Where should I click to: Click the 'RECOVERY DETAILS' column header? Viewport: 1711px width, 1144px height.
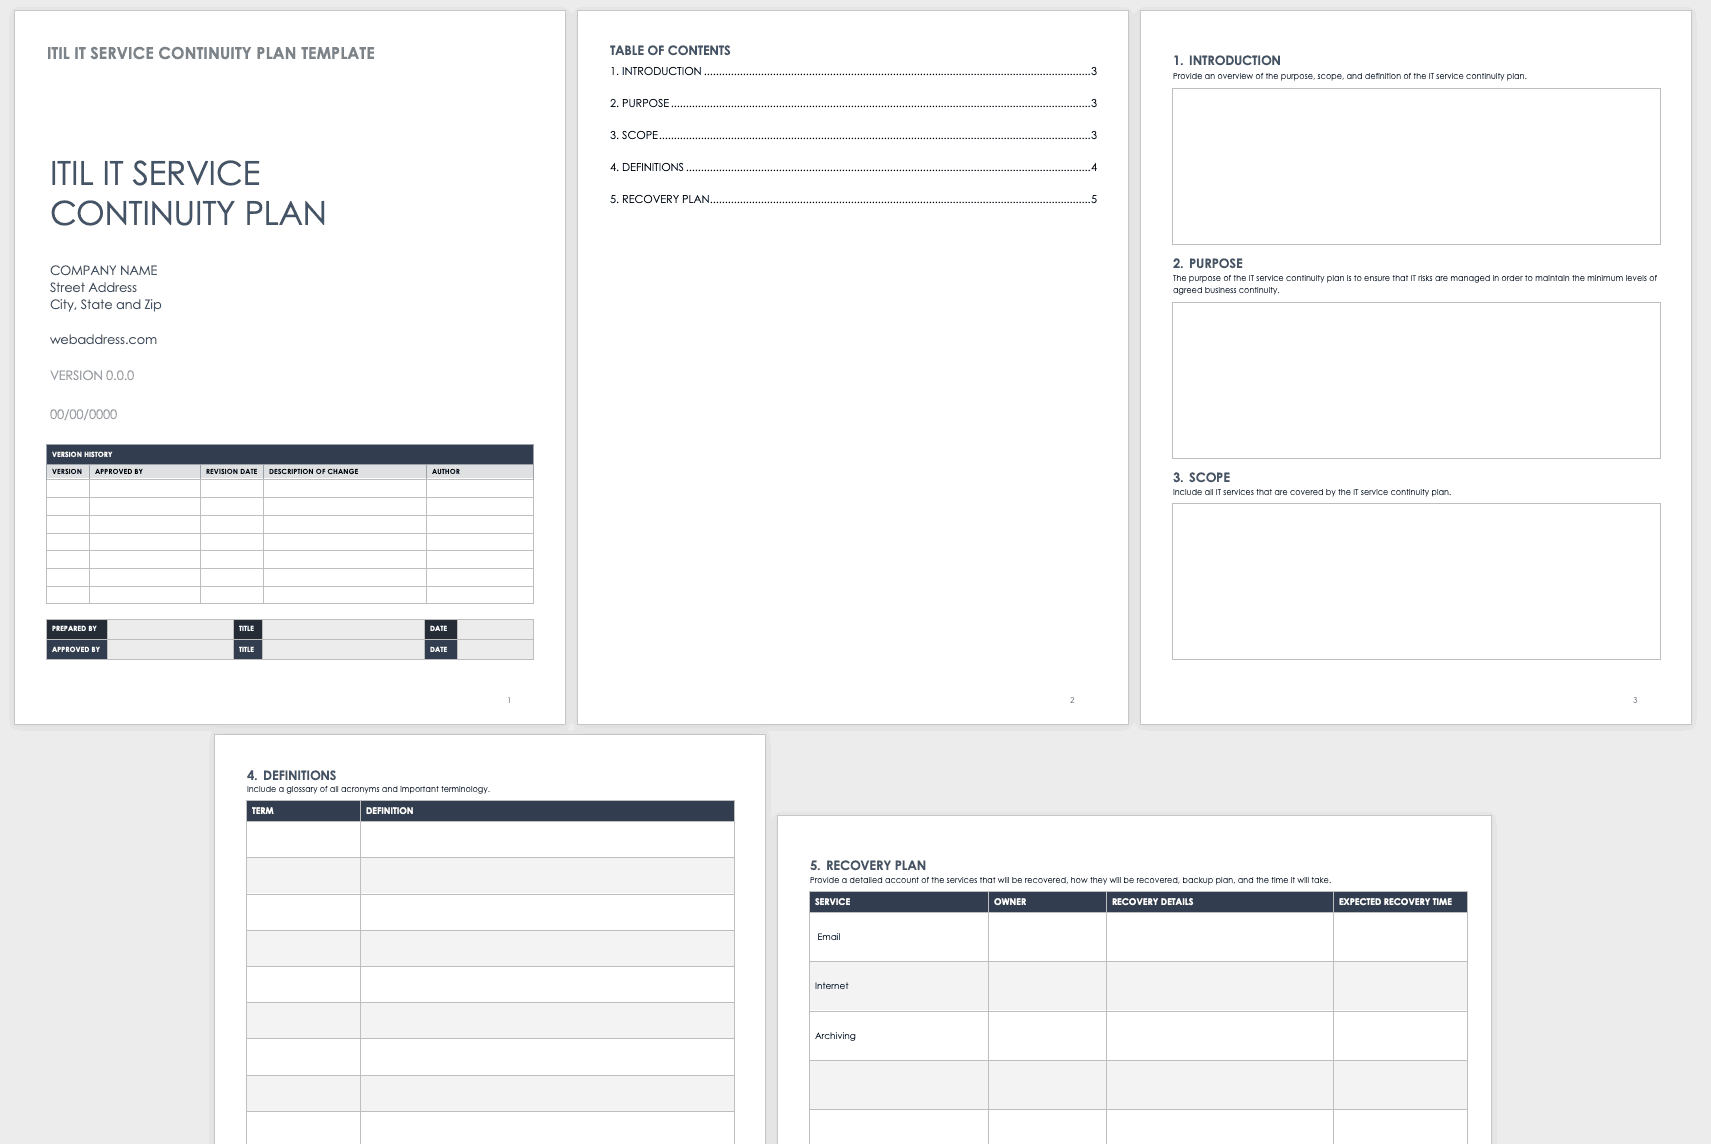click(x=1220, y=902)
